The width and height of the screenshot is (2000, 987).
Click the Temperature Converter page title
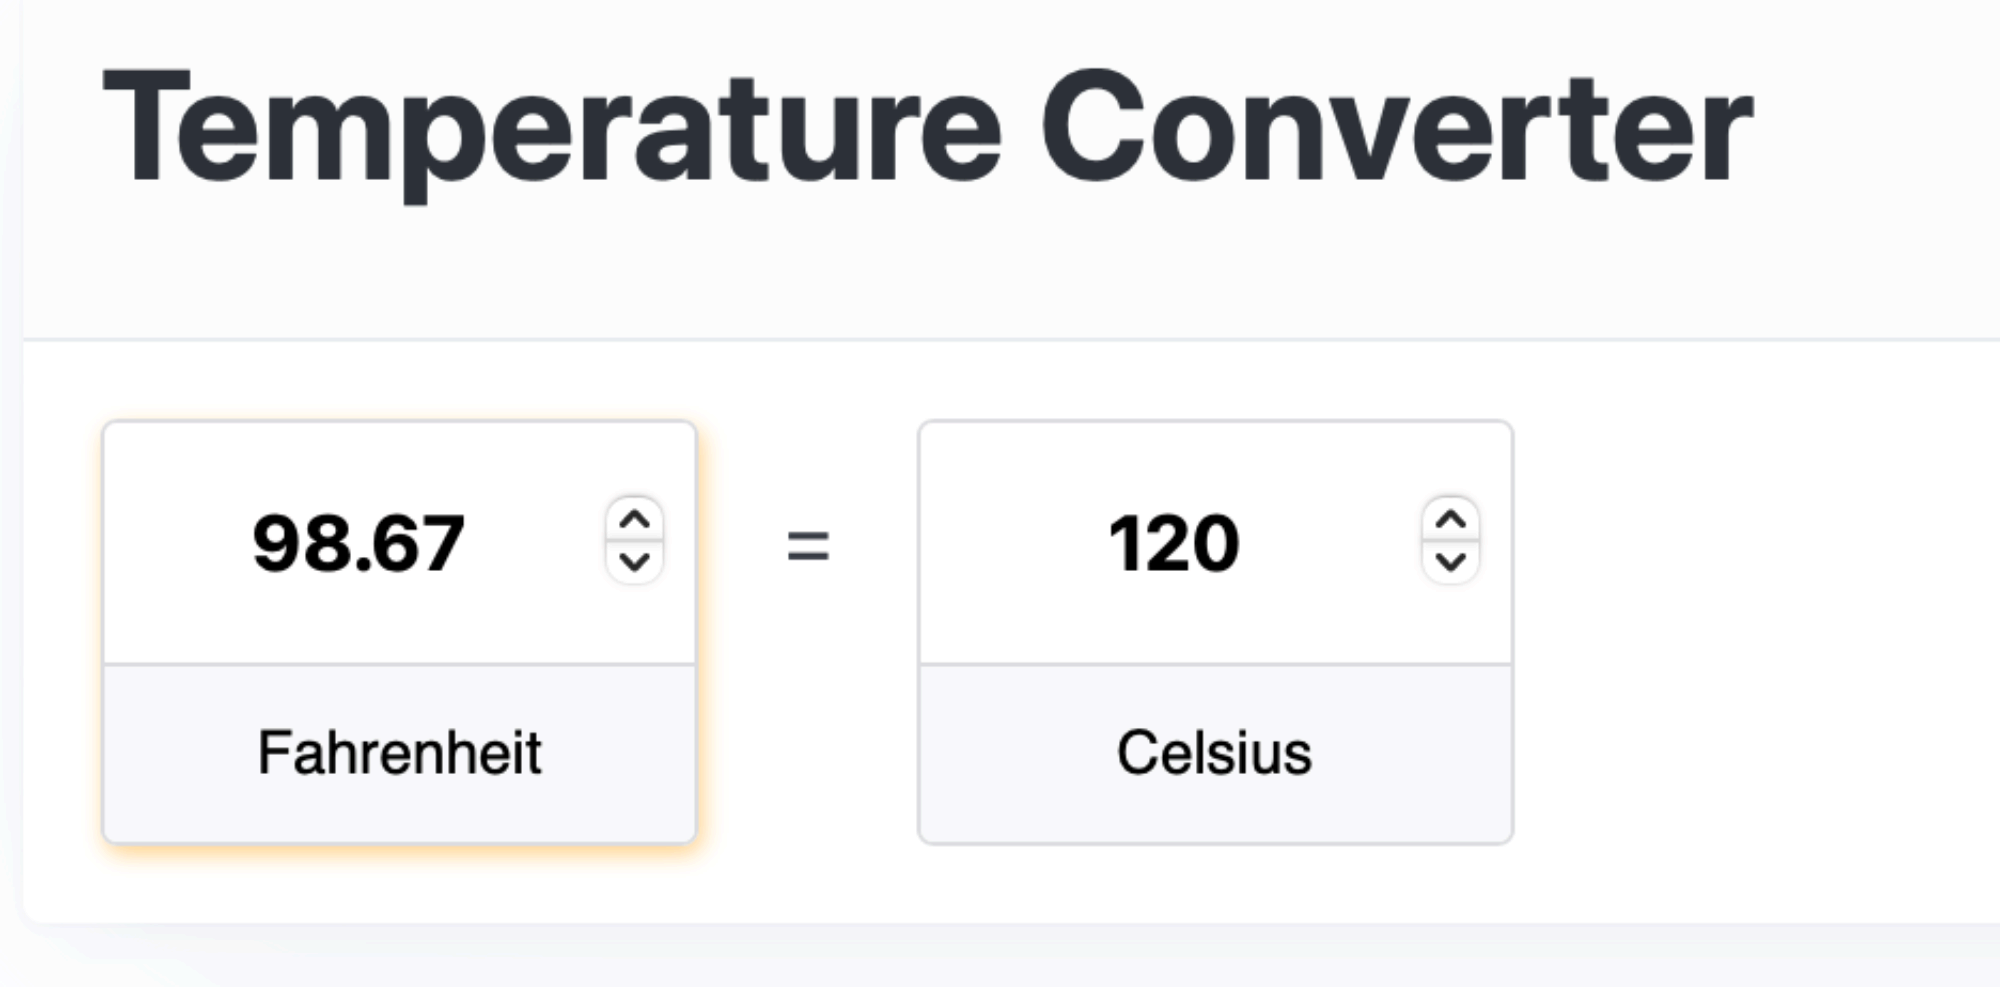tap(926, 130)
